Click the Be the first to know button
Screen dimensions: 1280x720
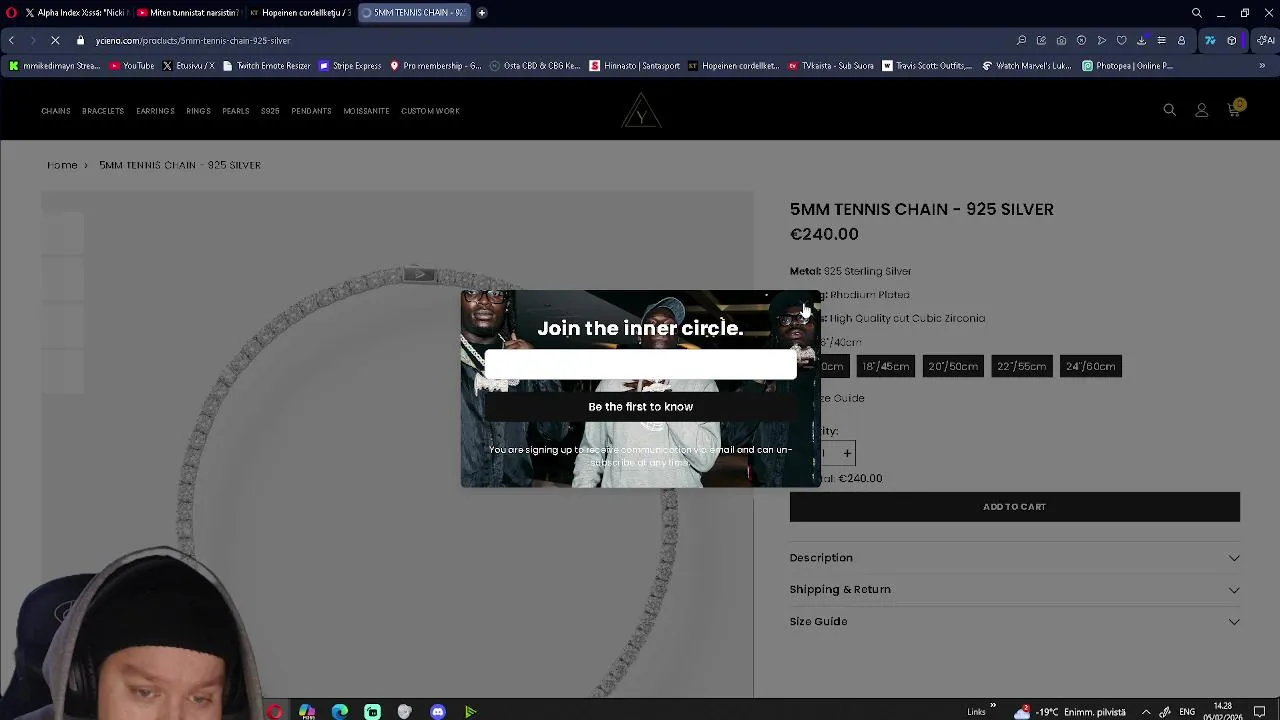640,407
